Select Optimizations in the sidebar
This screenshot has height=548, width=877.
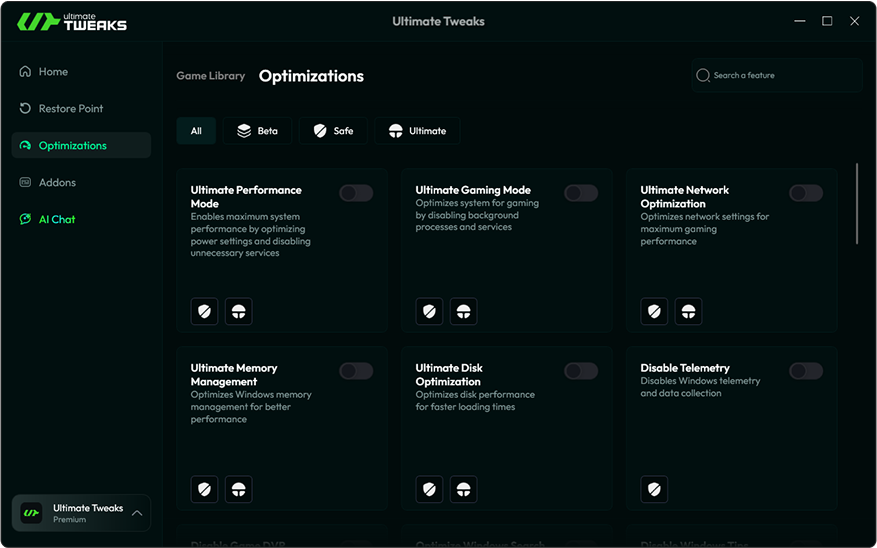pos(81,145)
